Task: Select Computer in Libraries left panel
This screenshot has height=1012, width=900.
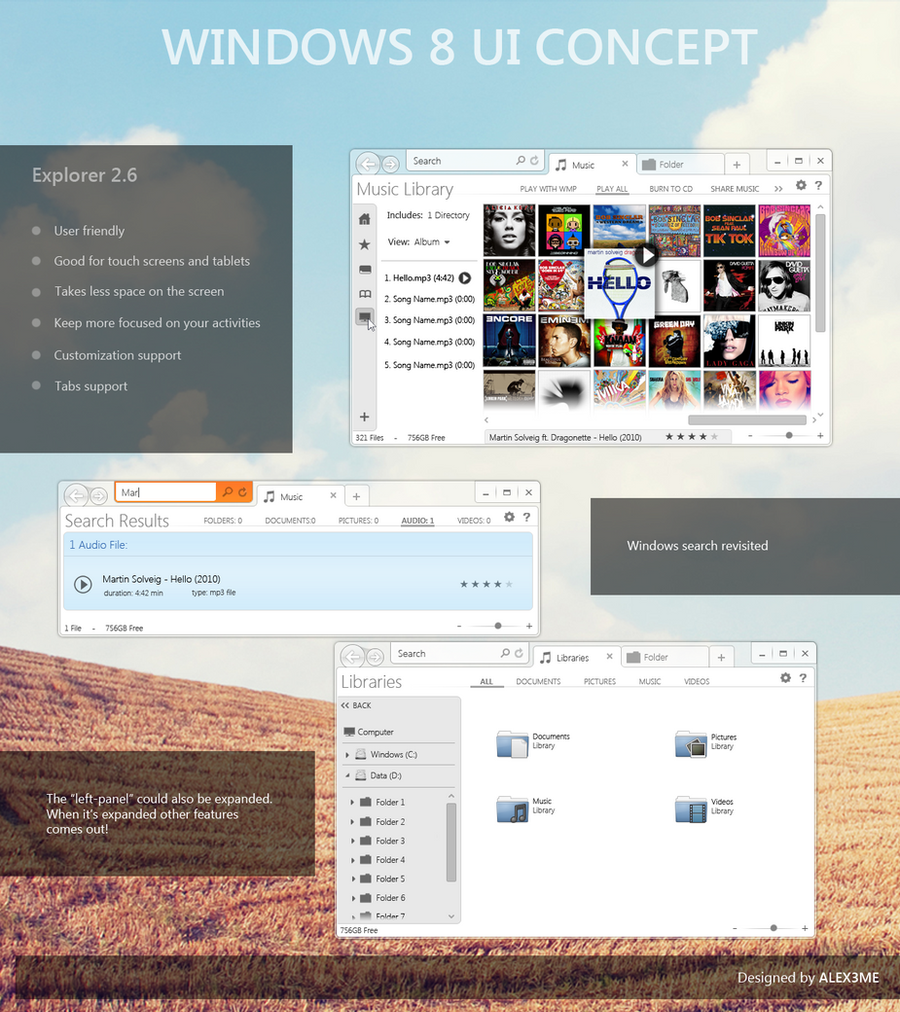Action: coord(369,732)
